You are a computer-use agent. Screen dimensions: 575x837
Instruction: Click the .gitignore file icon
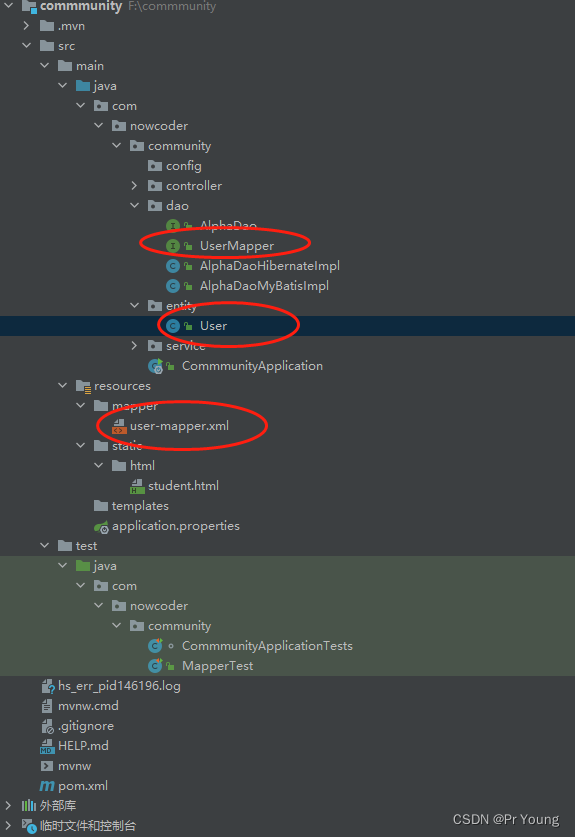47,726
